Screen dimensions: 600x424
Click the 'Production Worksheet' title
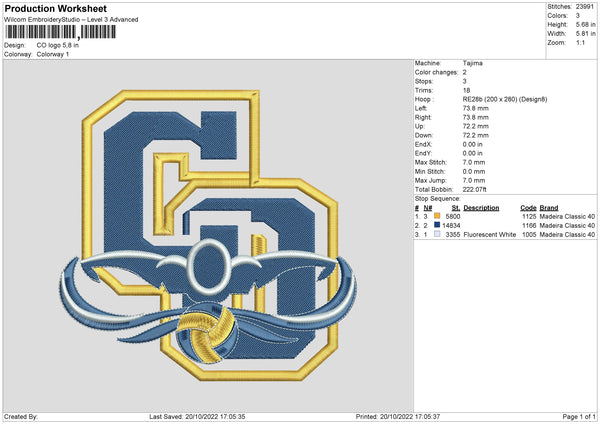[x=55, y=8]
